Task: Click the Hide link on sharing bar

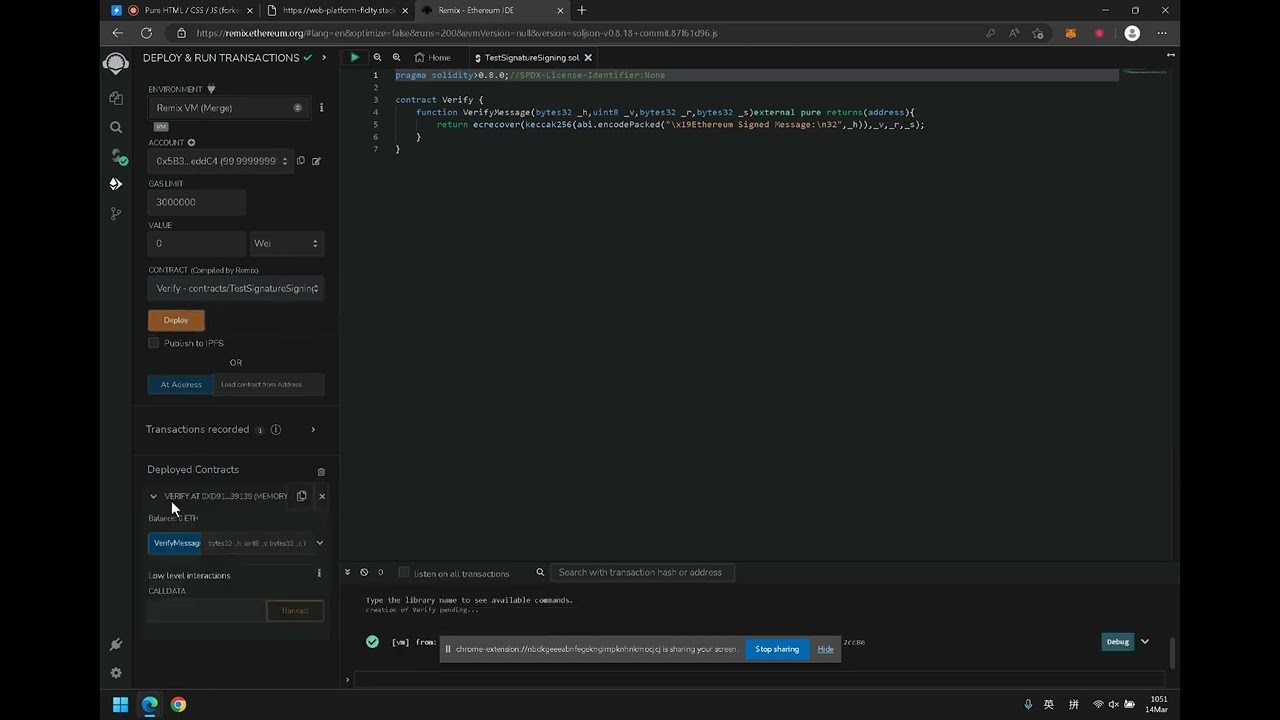Action: tap(825, 649)
